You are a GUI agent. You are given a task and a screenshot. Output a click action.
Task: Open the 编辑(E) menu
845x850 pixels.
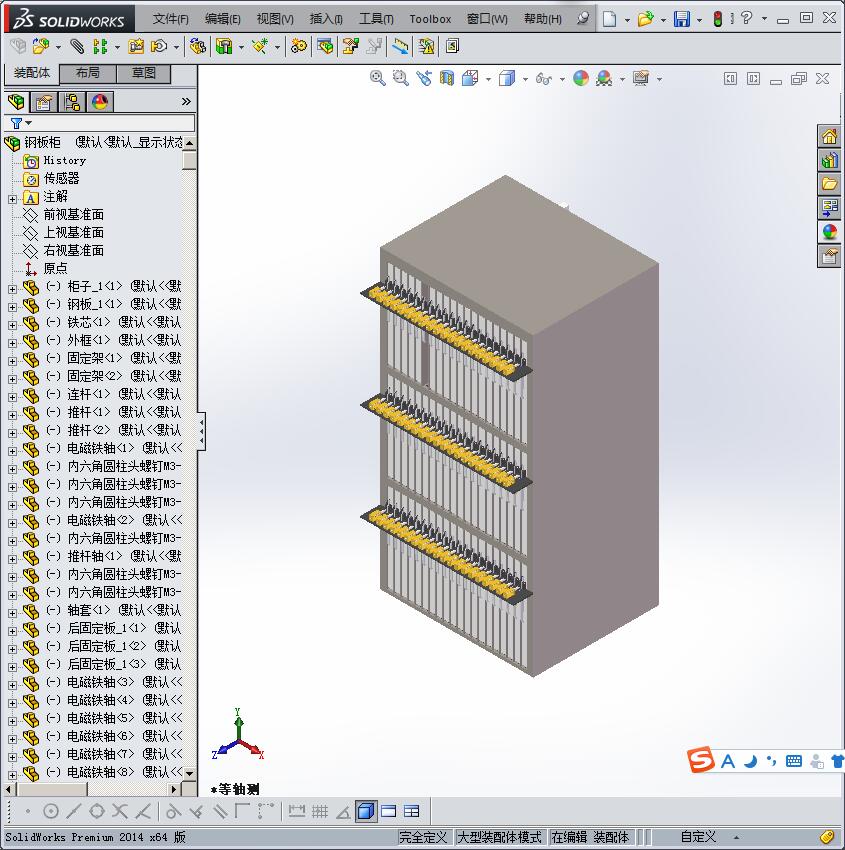click(222, 19)
